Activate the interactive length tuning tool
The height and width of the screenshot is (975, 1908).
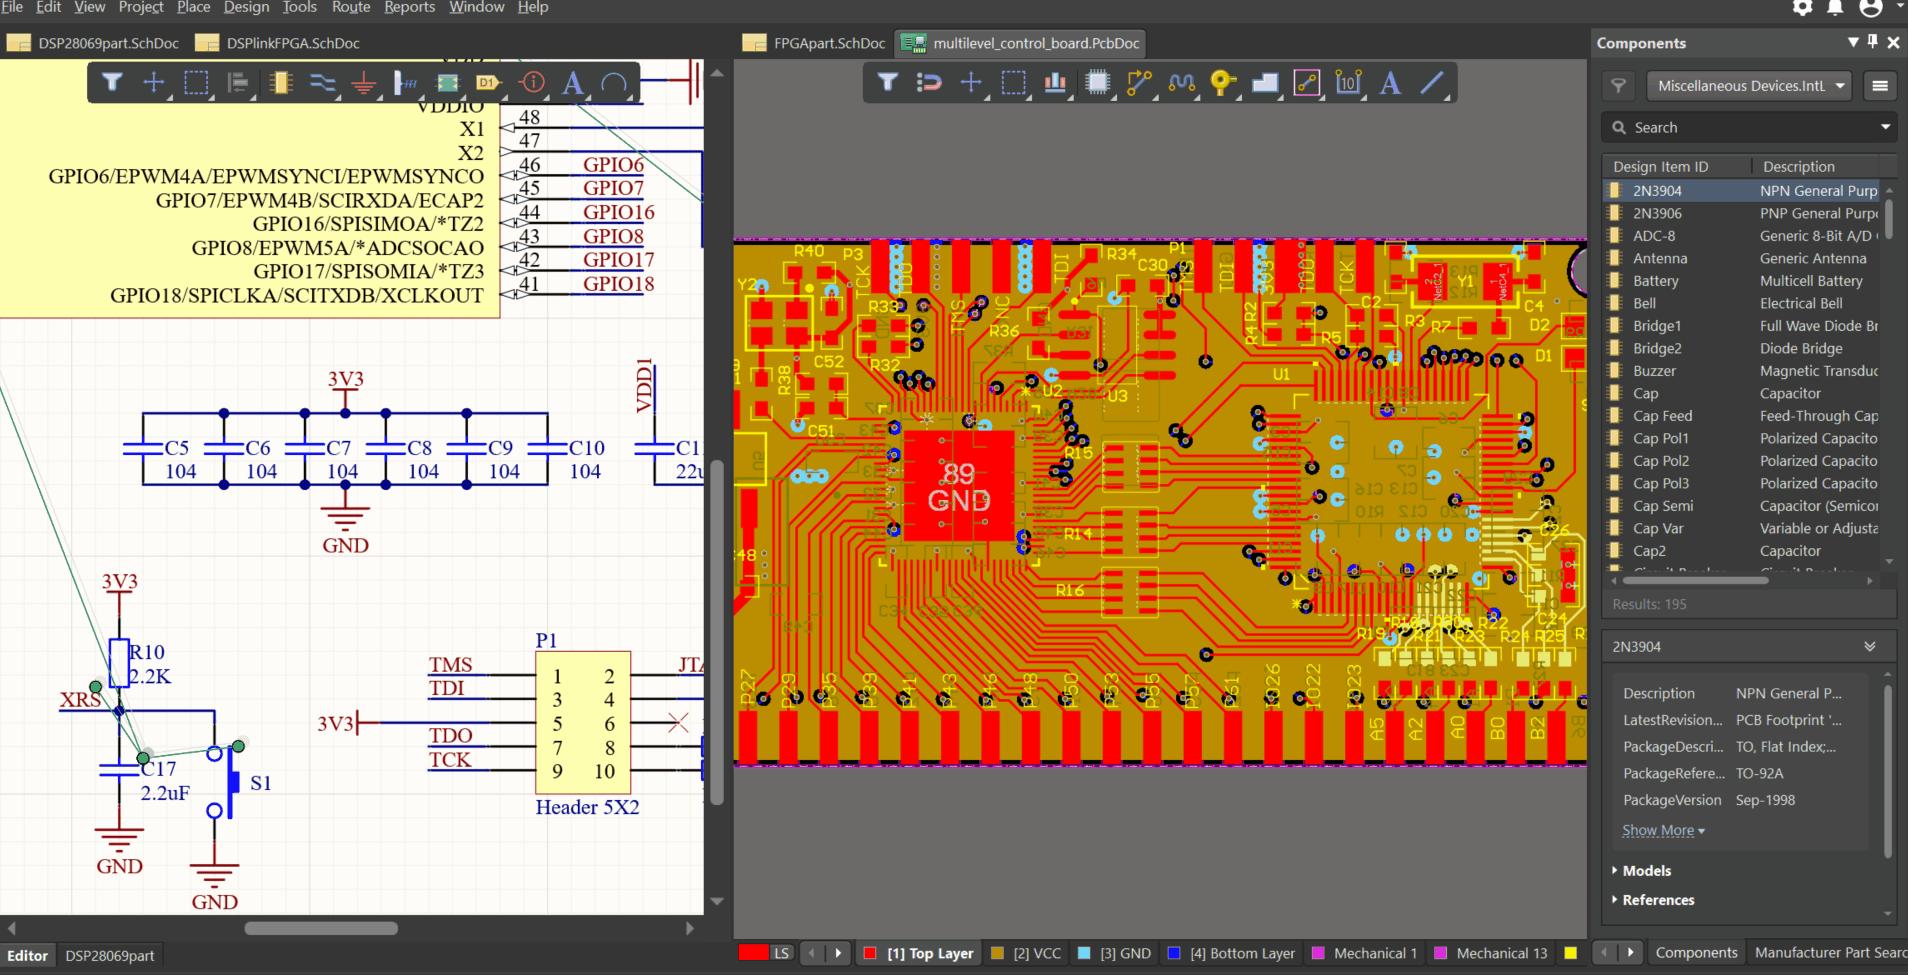[x=1181, y=83]
